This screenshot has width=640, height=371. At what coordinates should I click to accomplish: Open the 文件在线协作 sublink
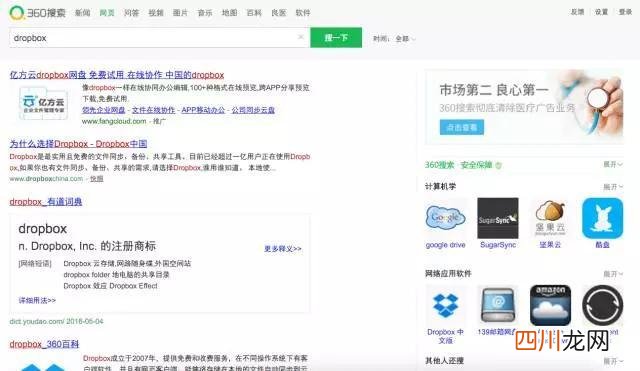tap(153, 110)
